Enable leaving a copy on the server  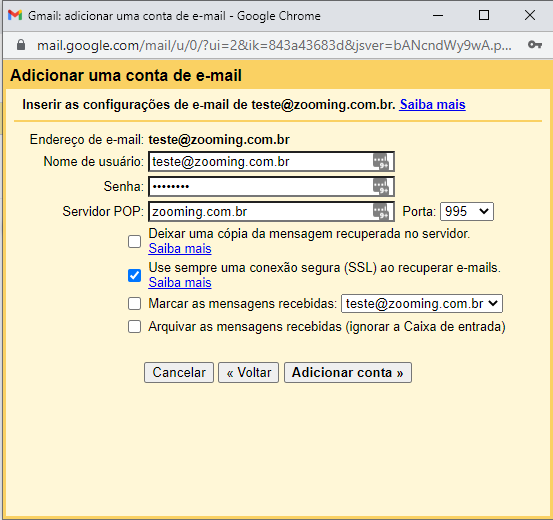click(134, 242)
